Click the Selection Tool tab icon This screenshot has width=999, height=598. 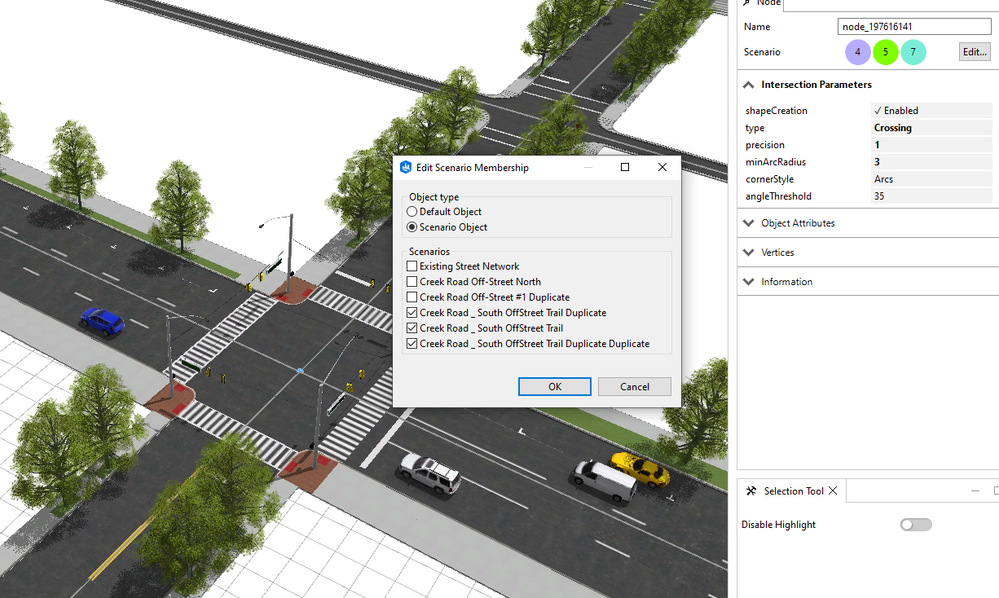(x=751, y=490)
